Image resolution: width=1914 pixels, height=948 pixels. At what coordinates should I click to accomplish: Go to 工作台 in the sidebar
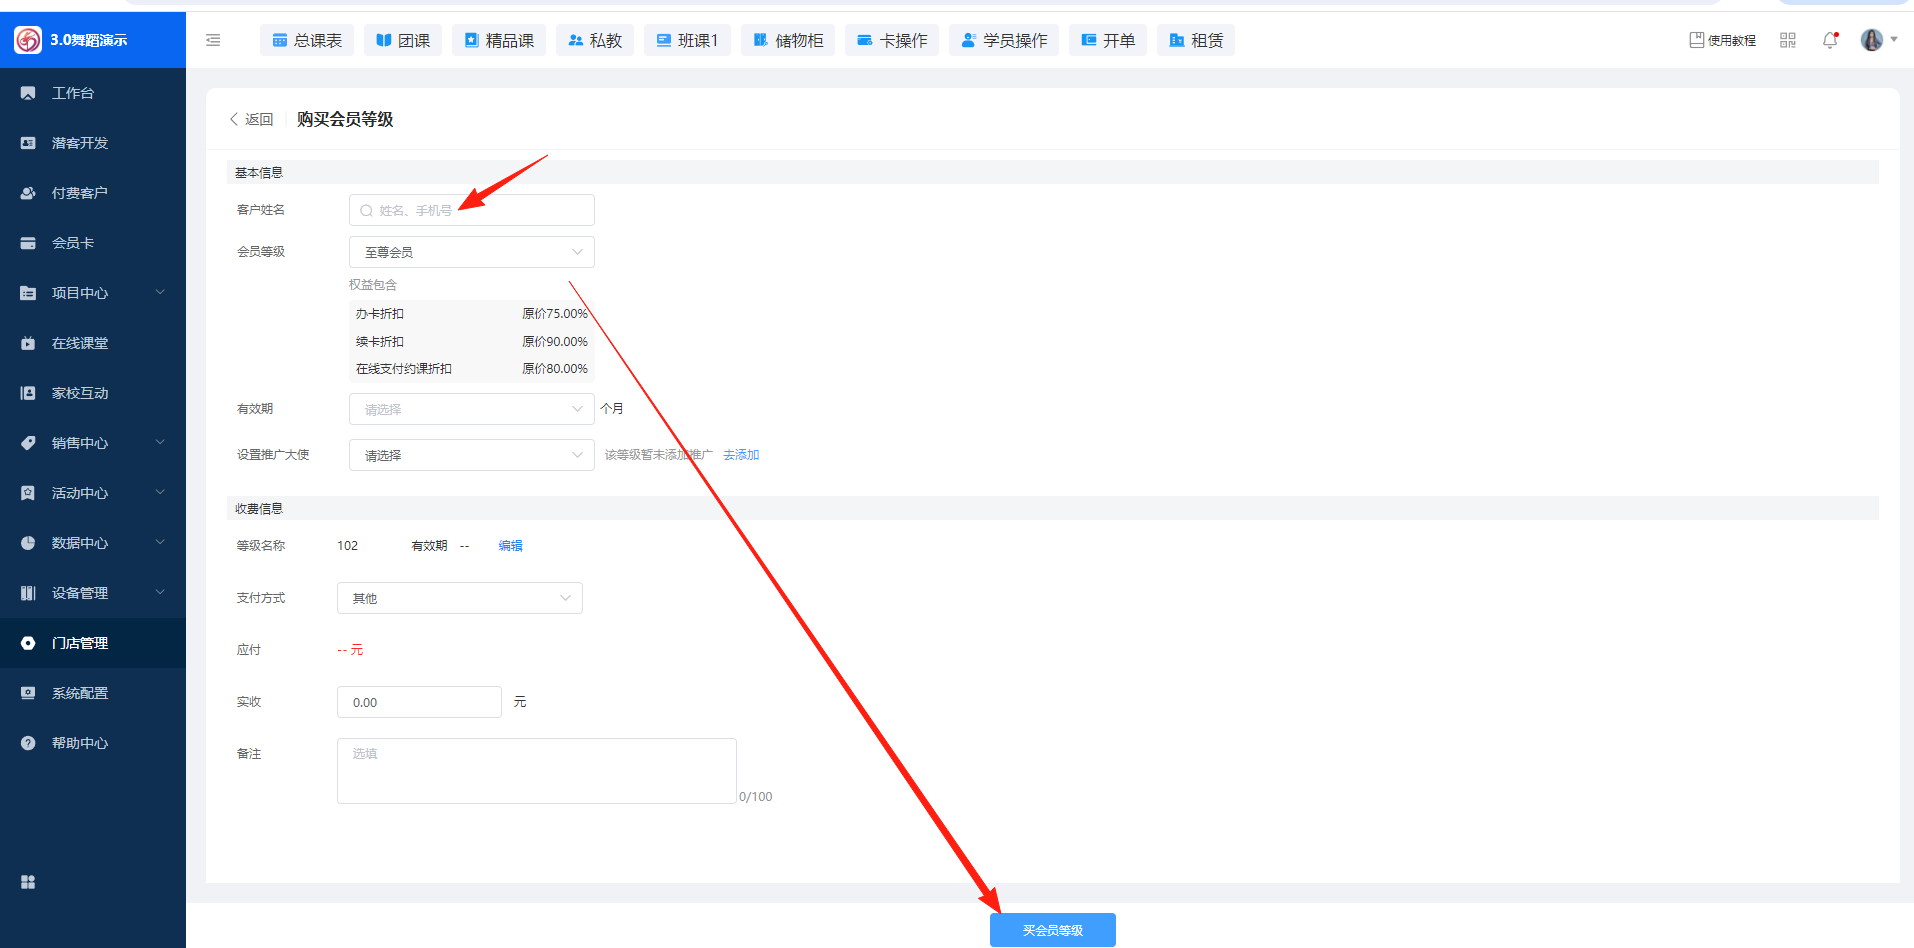pyautogui.click(x=73, y=93)
